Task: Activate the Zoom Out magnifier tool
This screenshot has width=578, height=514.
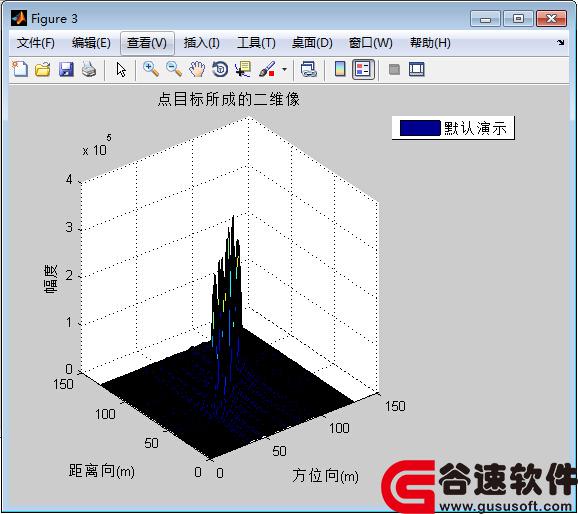Action: click(x=174, y=69)
